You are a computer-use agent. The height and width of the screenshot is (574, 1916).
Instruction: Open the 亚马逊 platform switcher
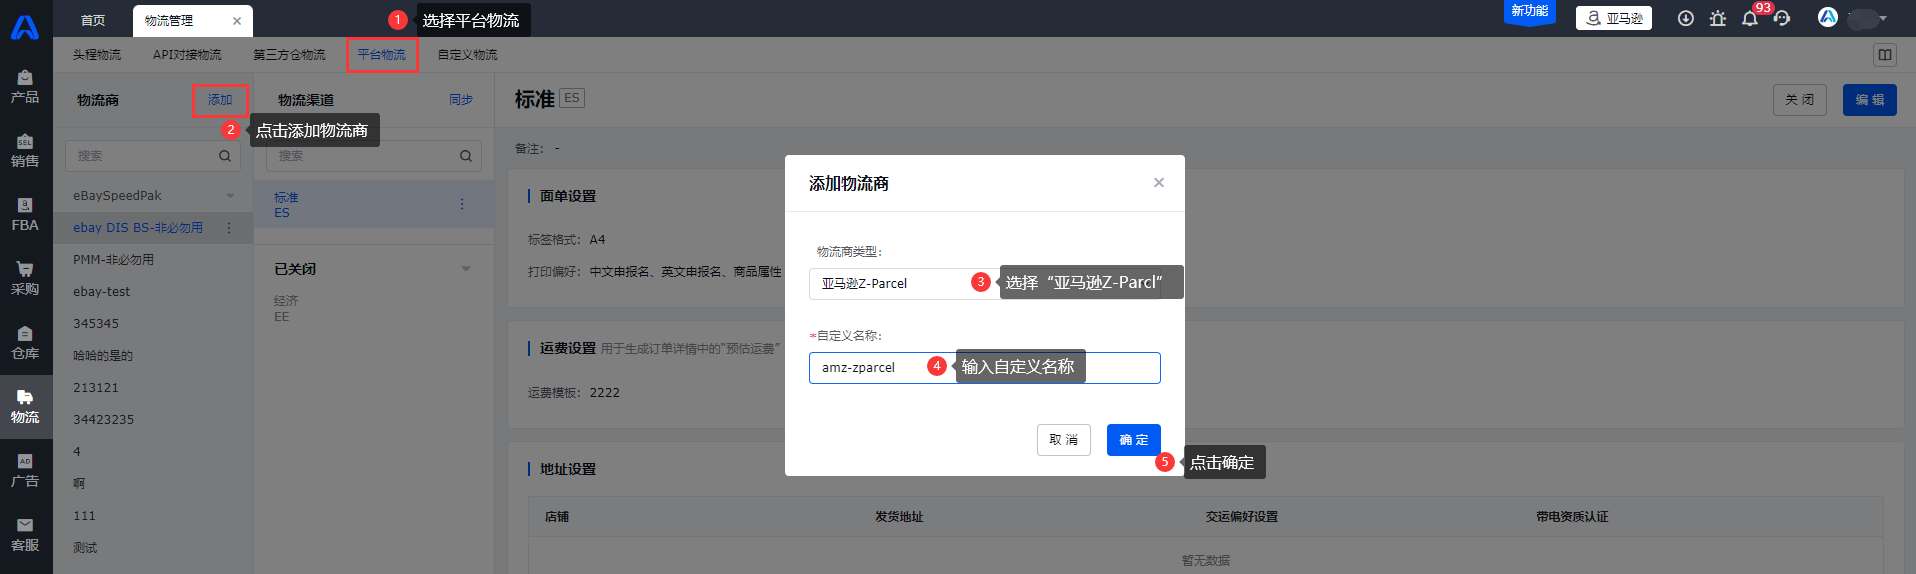coord(1614,18)
